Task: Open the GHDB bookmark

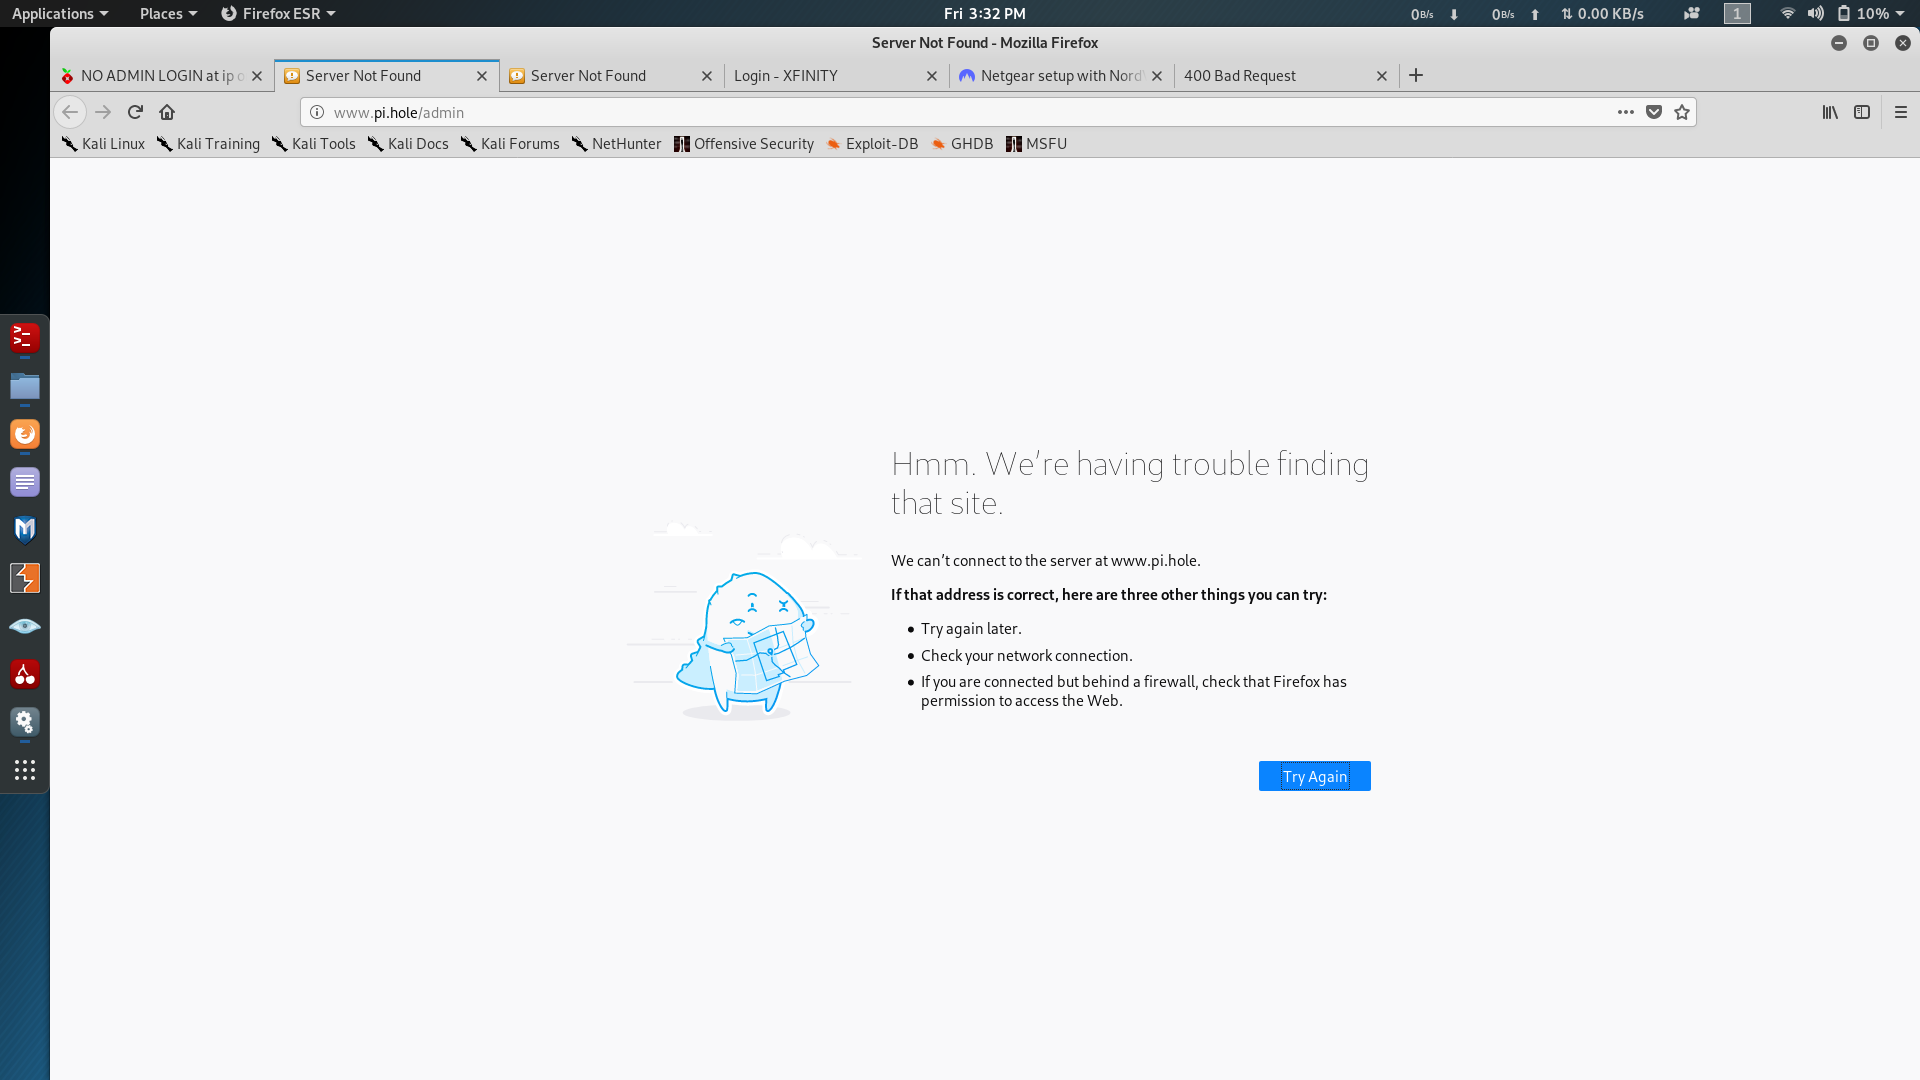Action: [962, 143]
